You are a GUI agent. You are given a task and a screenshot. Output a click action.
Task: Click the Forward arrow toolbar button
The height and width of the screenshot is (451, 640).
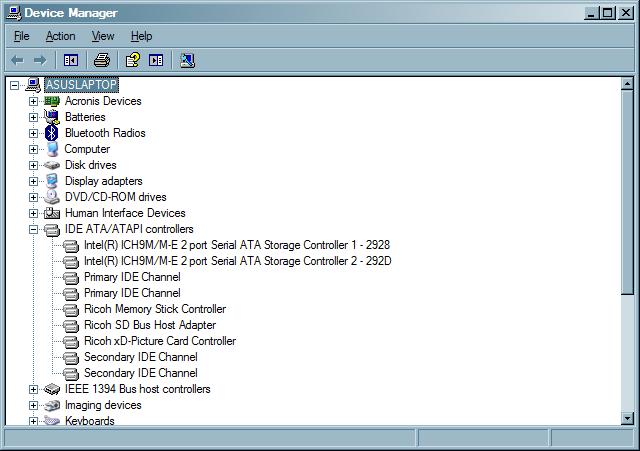click(40, 60)
